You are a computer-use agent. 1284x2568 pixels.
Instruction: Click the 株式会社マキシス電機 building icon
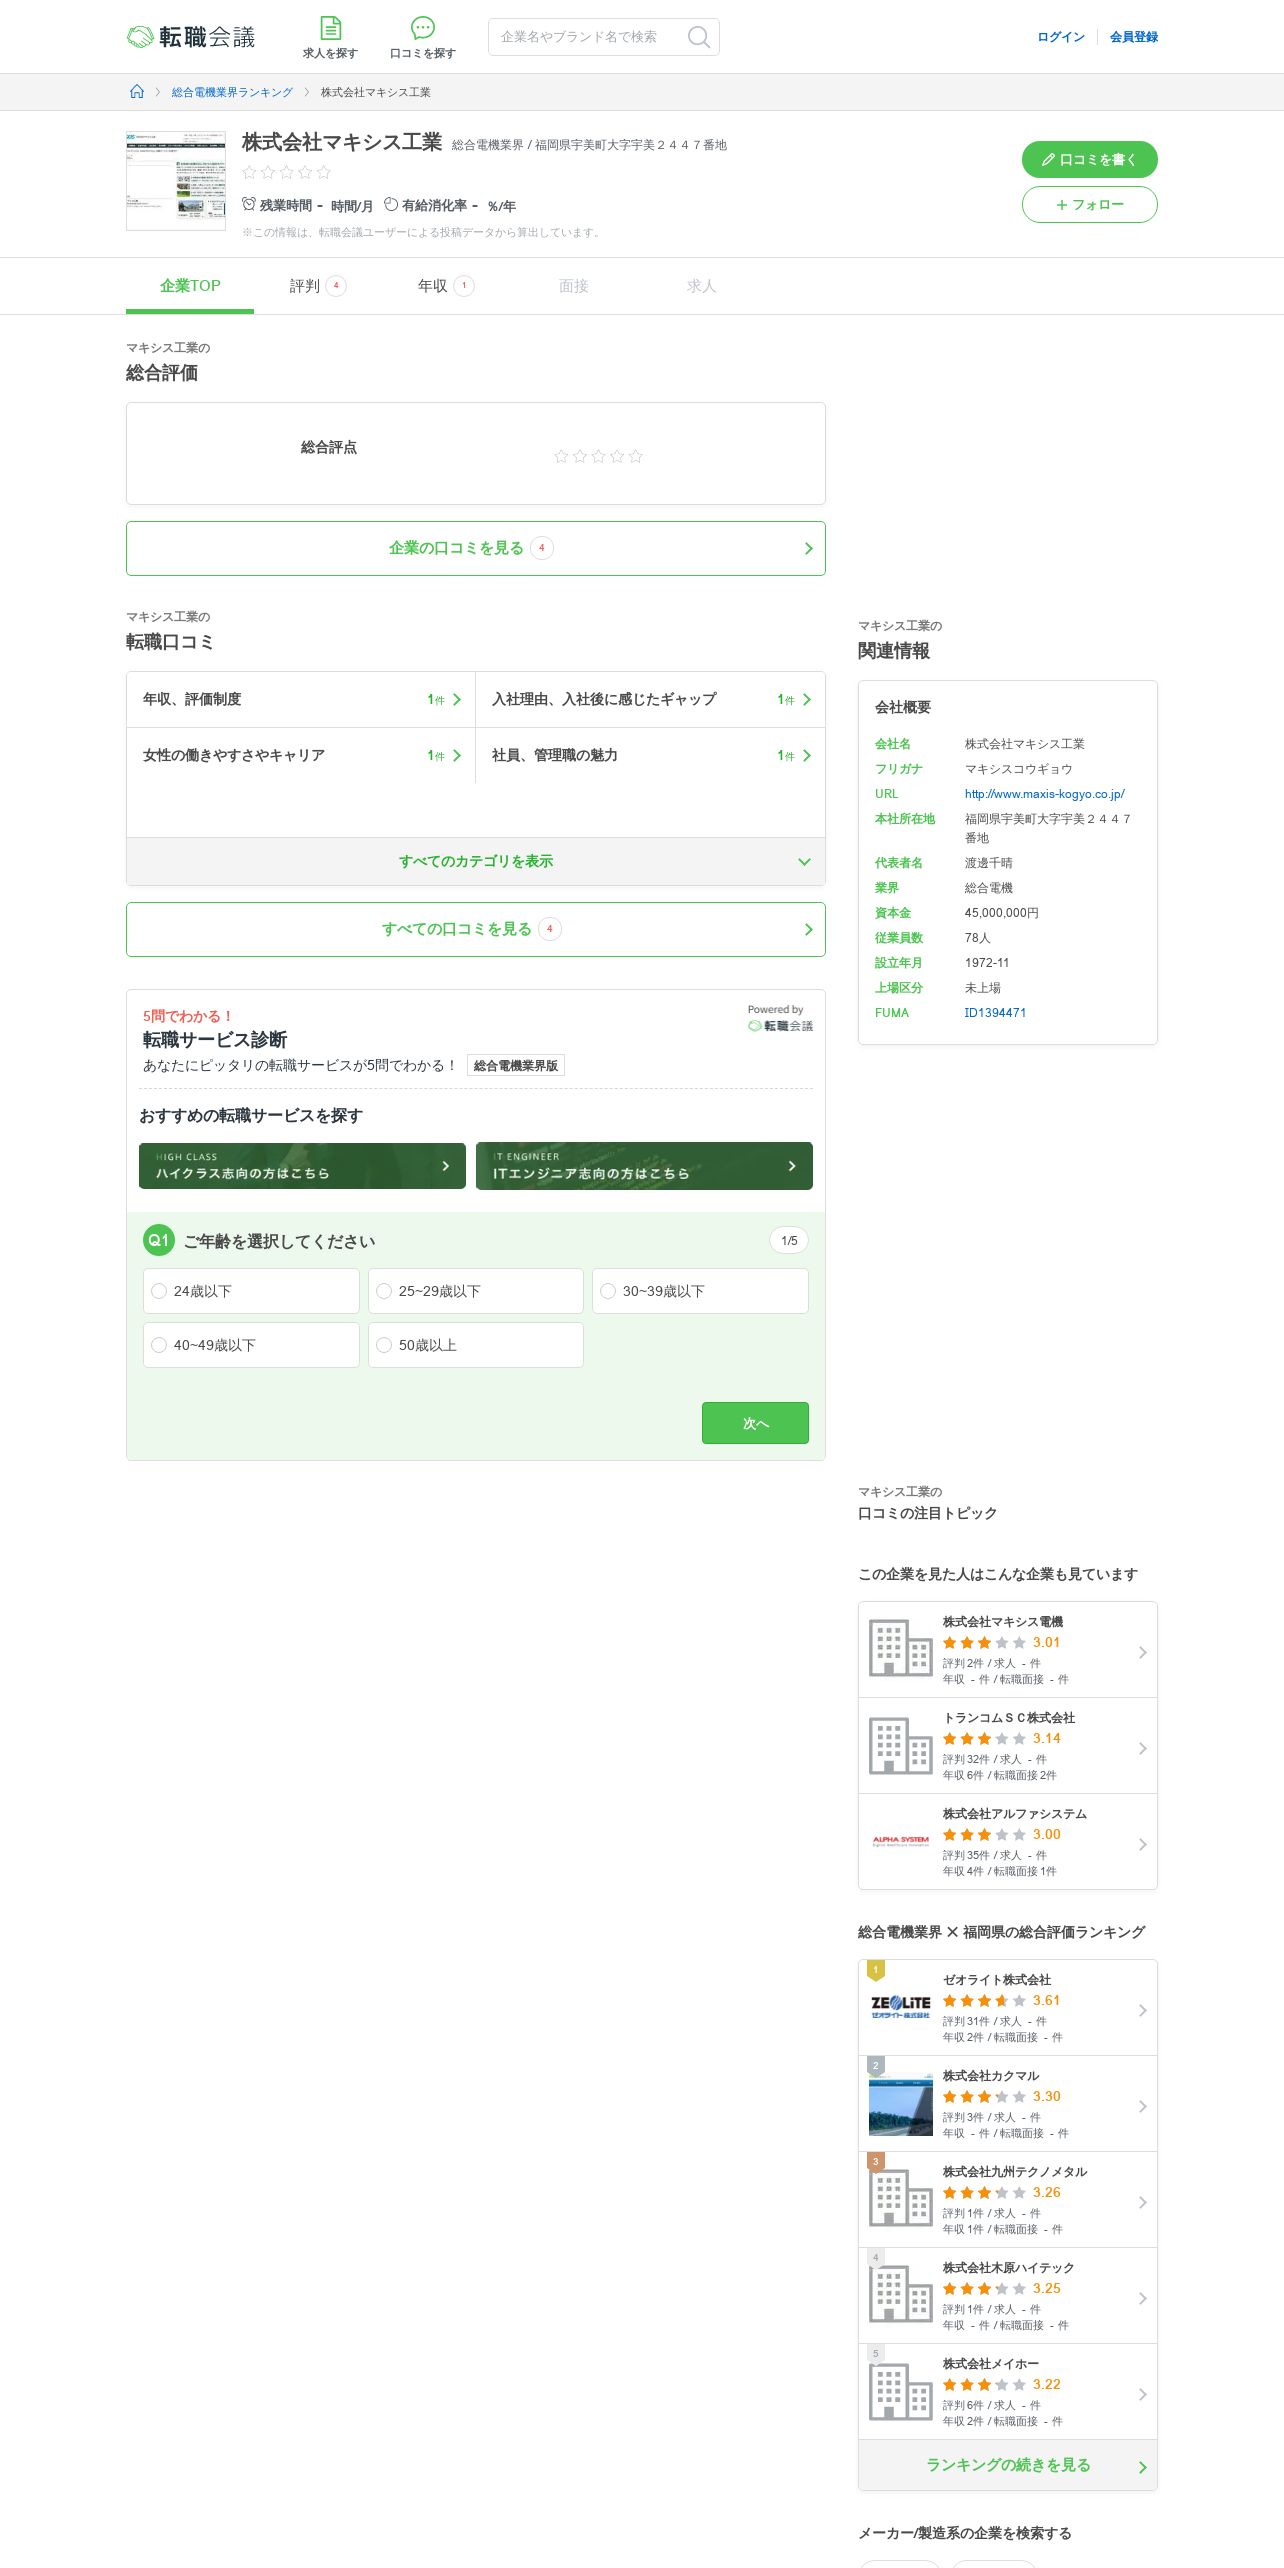901,1647
